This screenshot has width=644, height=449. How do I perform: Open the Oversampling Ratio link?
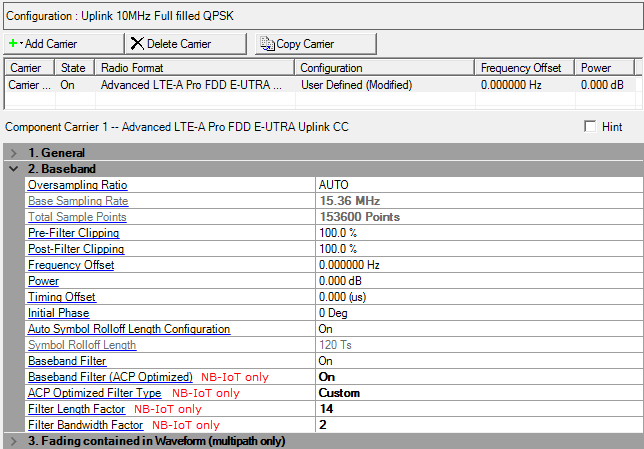click(78, 185)
